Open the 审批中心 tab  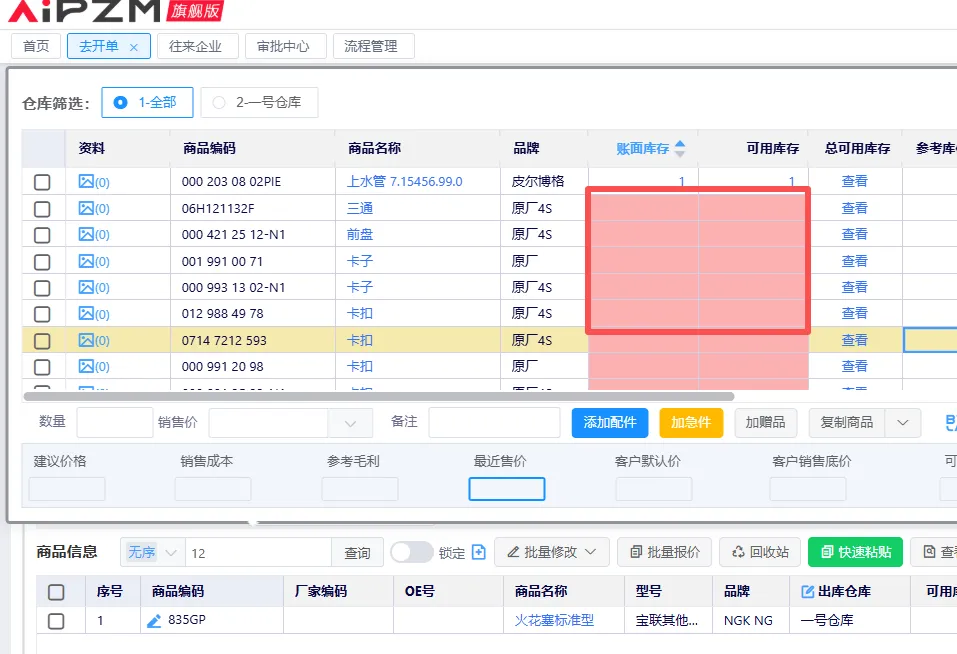[x=285, y=46]
